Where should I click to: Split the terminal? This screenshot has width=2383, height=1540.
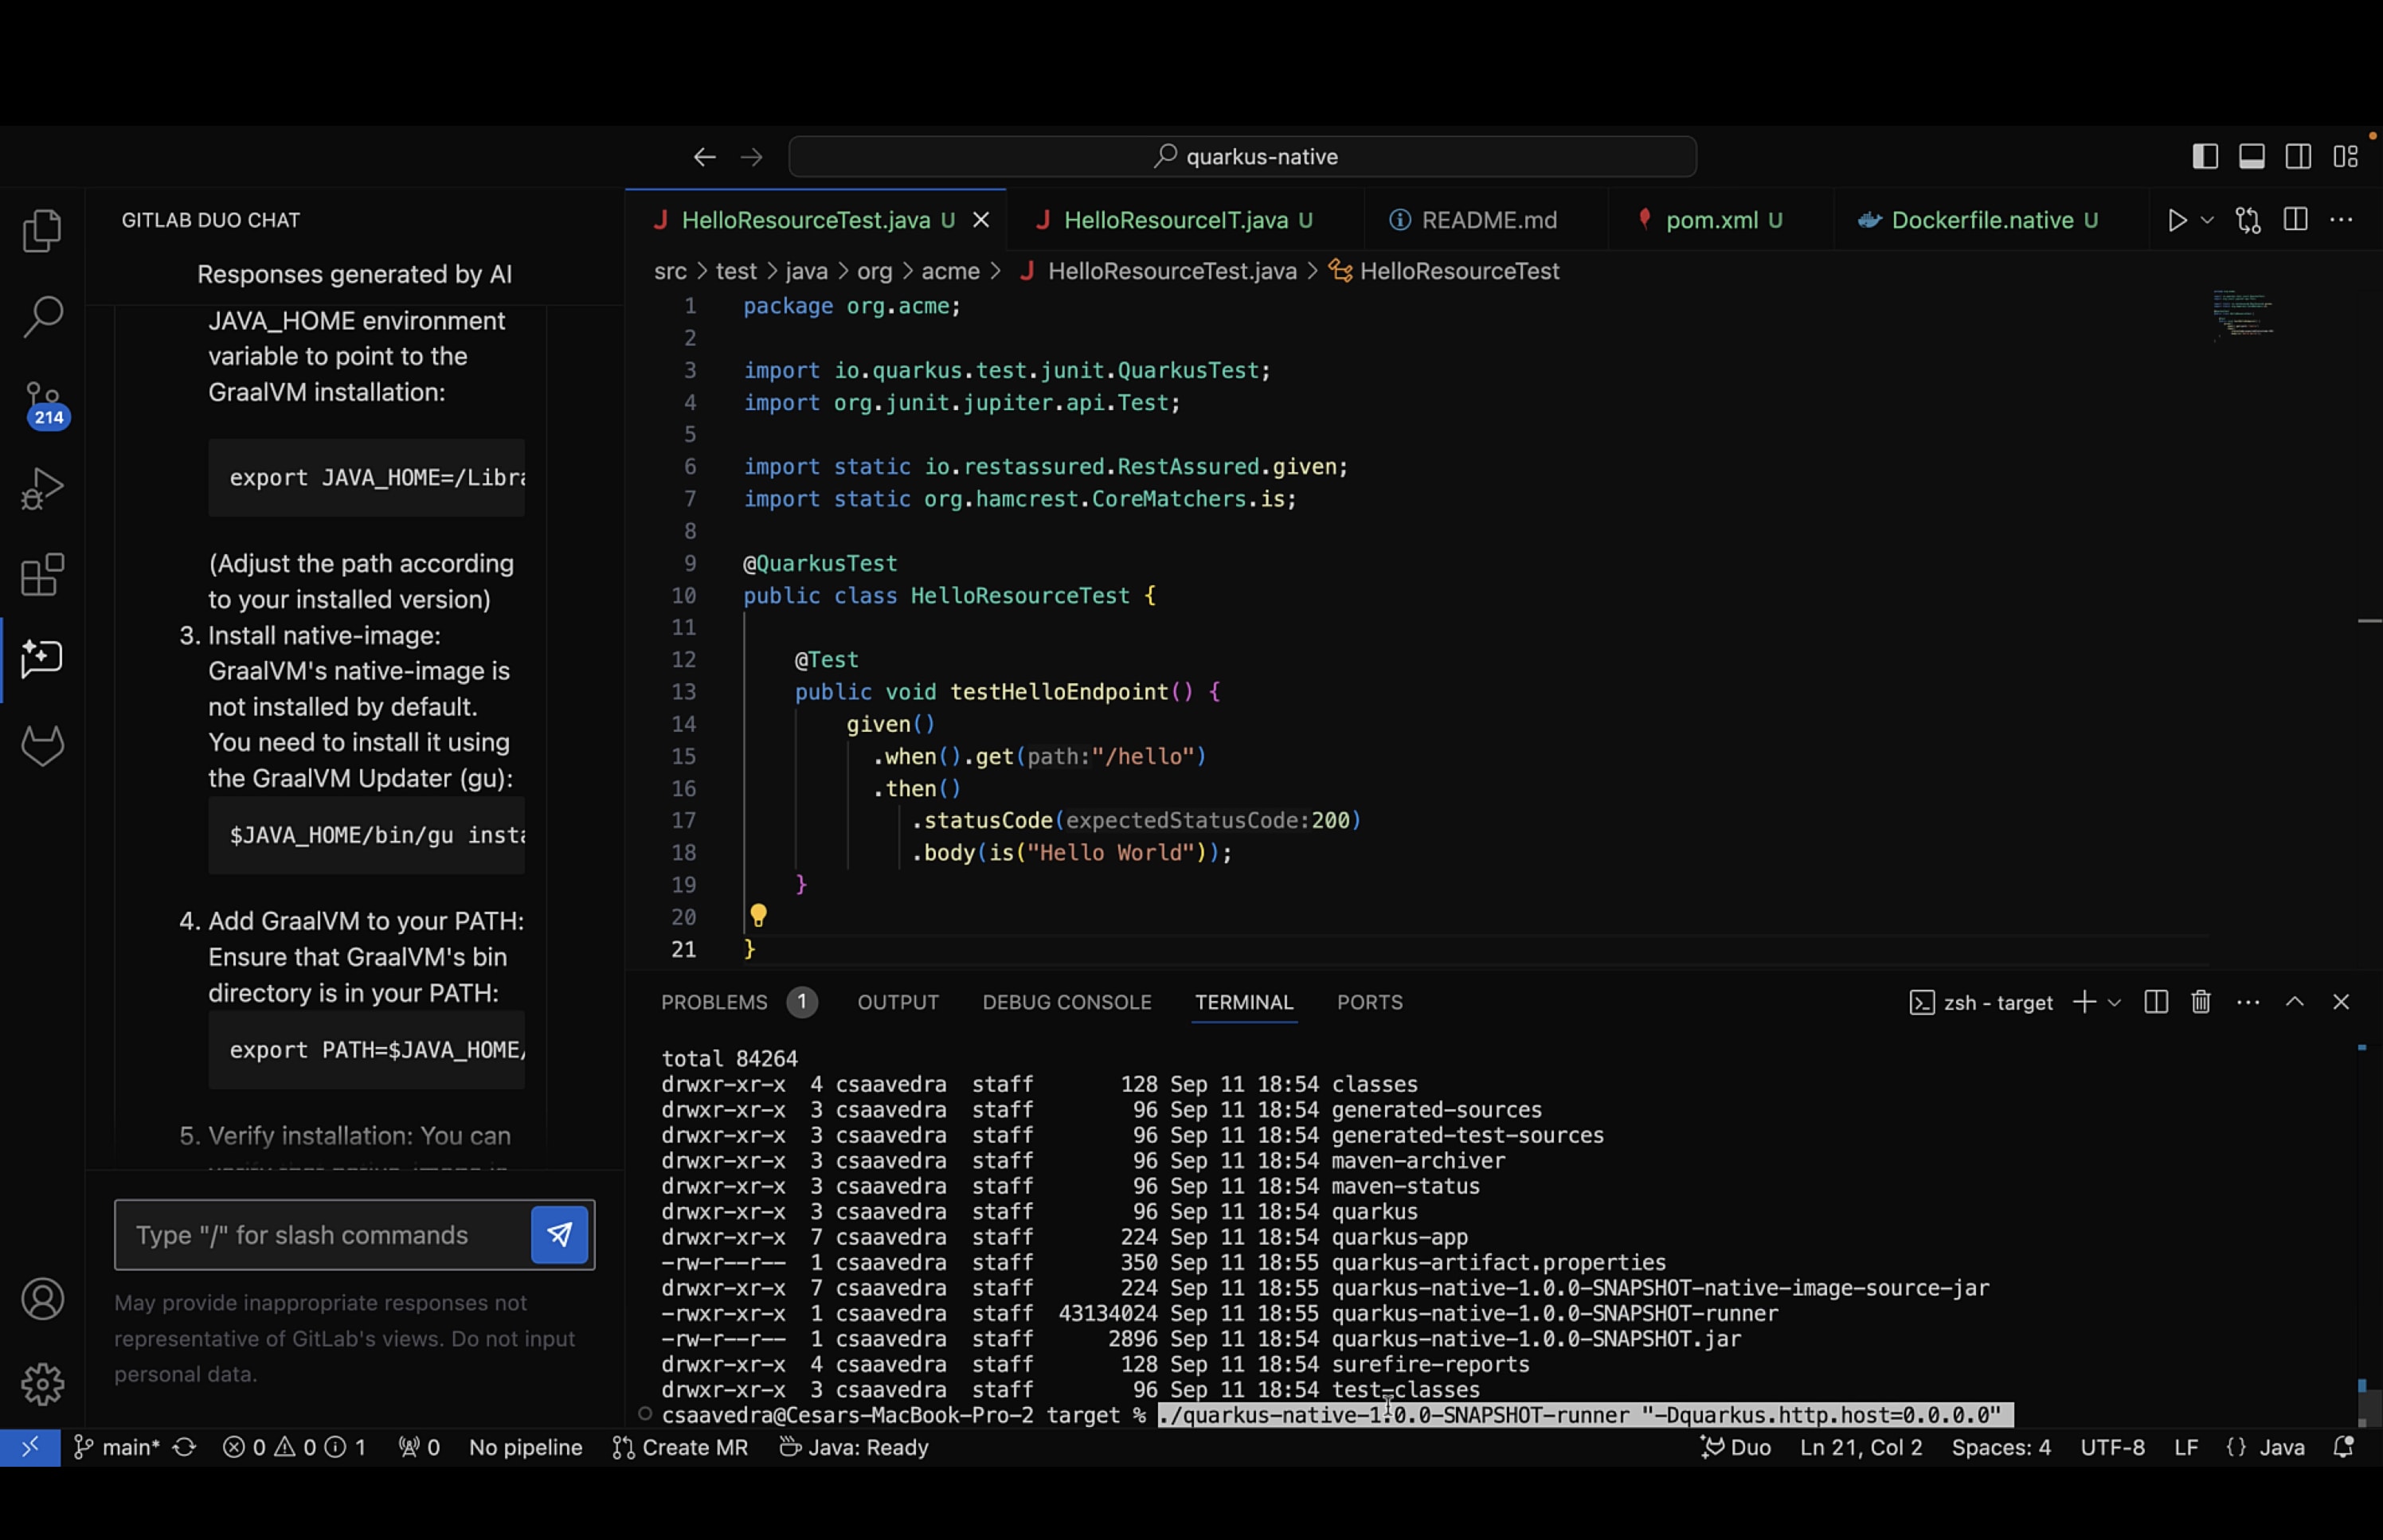pos(2155,1002)
